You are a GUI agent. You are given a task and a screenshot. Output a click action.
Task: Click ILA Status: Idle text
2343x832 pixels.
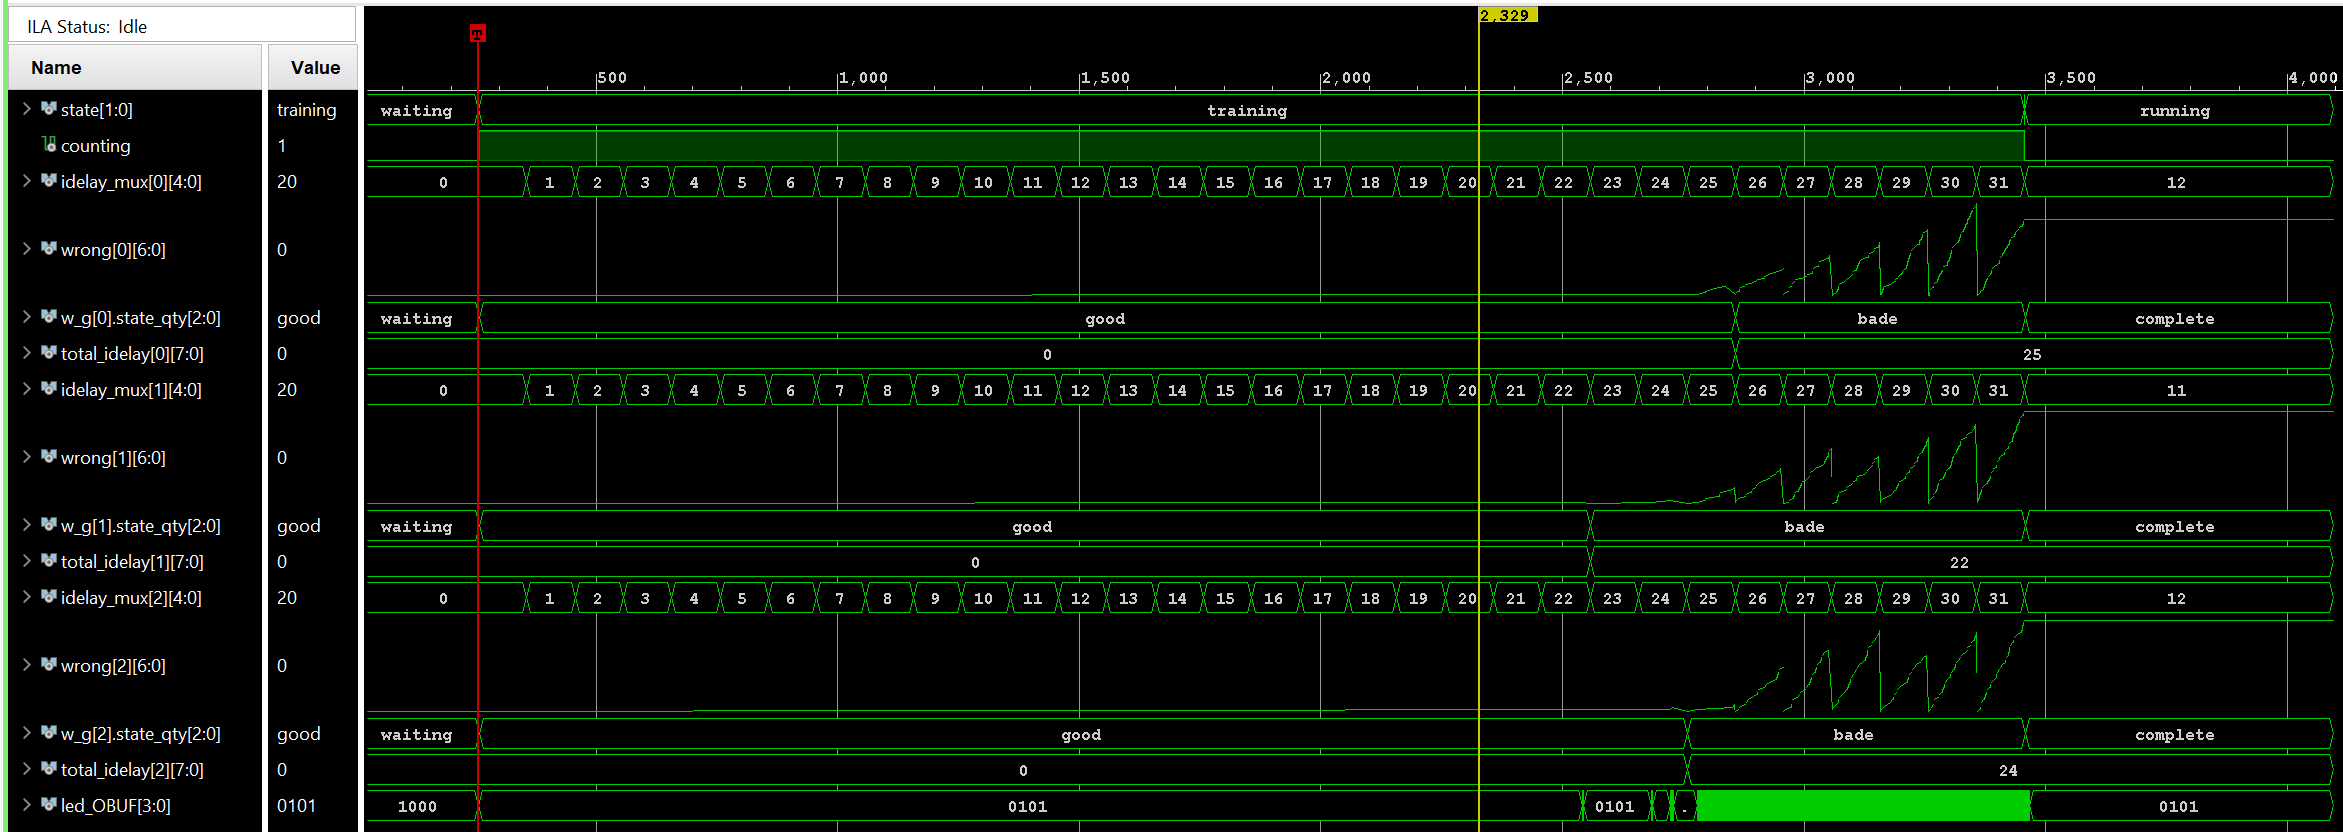(x=87, y=27)
